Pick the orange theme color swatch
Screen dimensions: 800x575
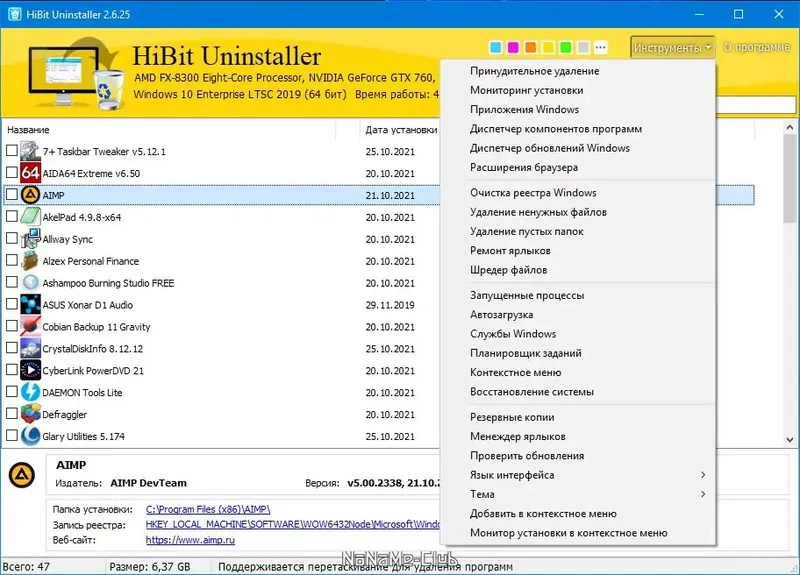coord(531,47)
